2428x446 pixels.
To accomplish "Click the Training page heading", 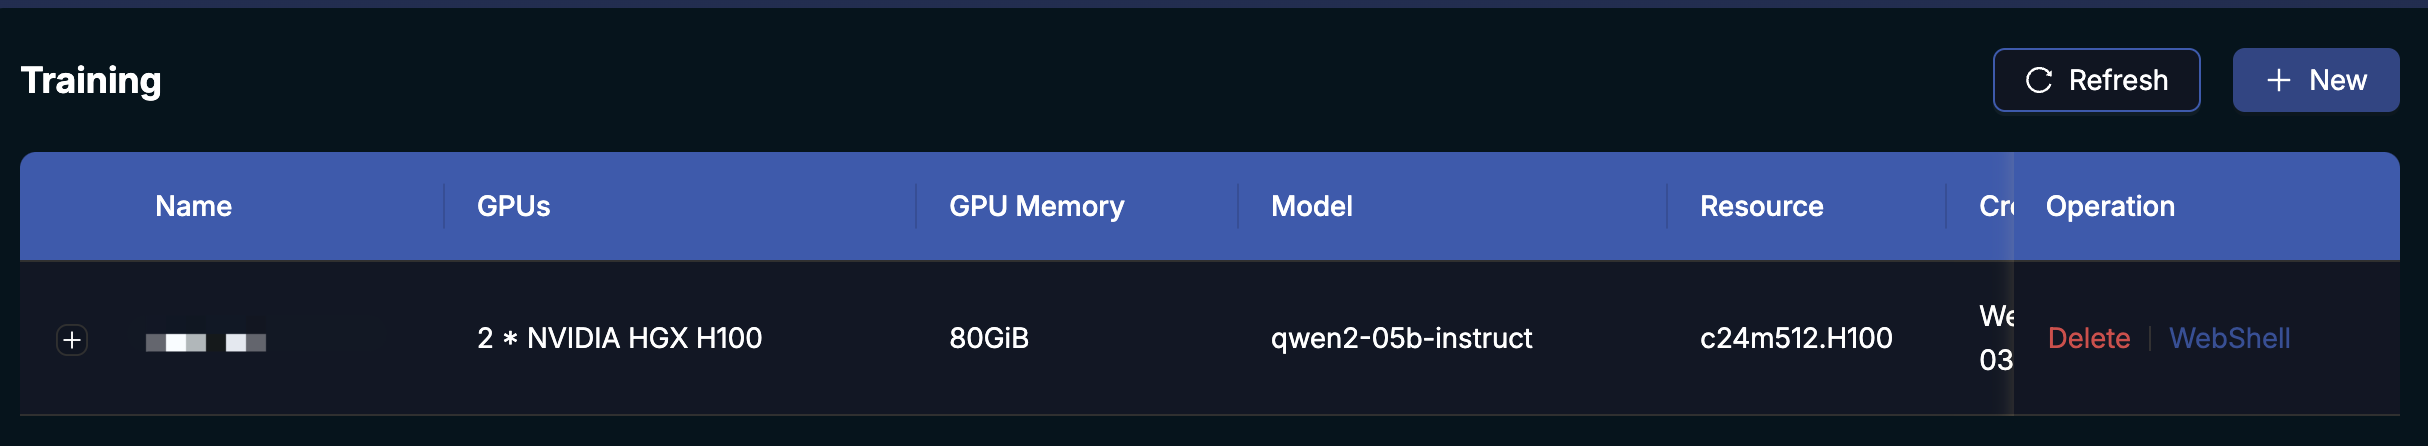I will click(x=91, y=80).
